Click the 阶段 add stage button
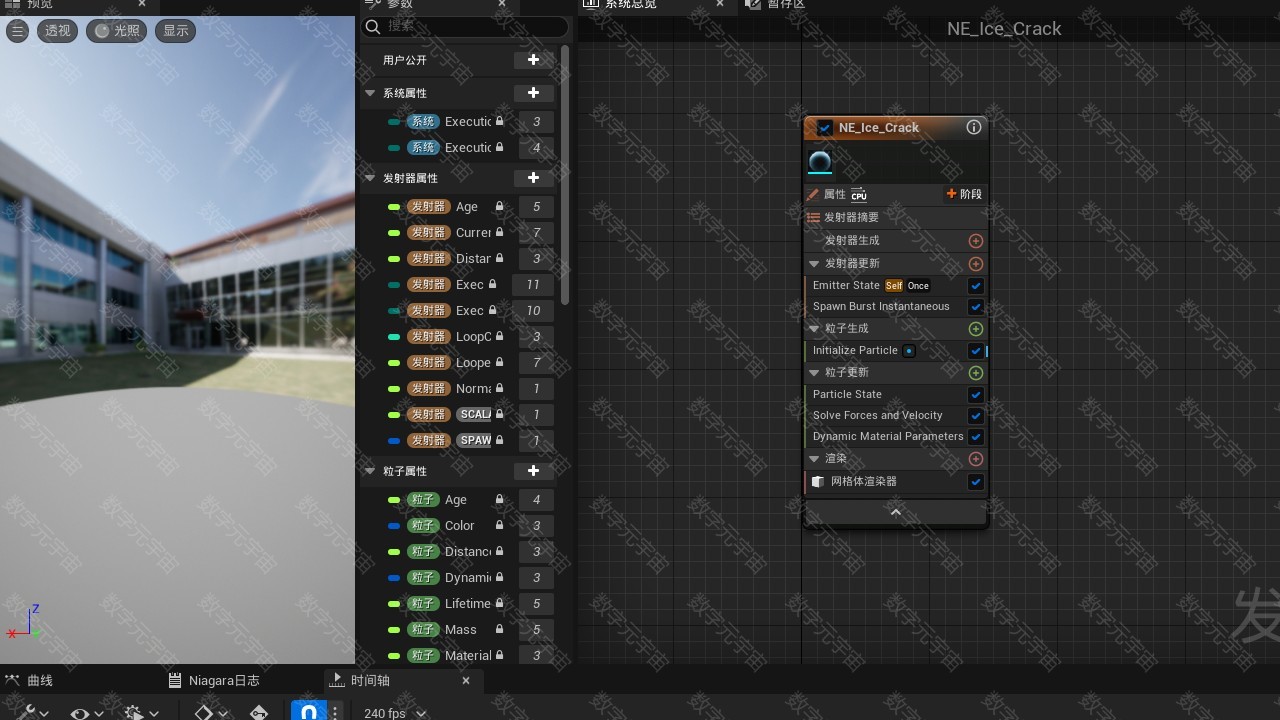1280x720 pixels. pyautogui.click(x=964, y=194)
